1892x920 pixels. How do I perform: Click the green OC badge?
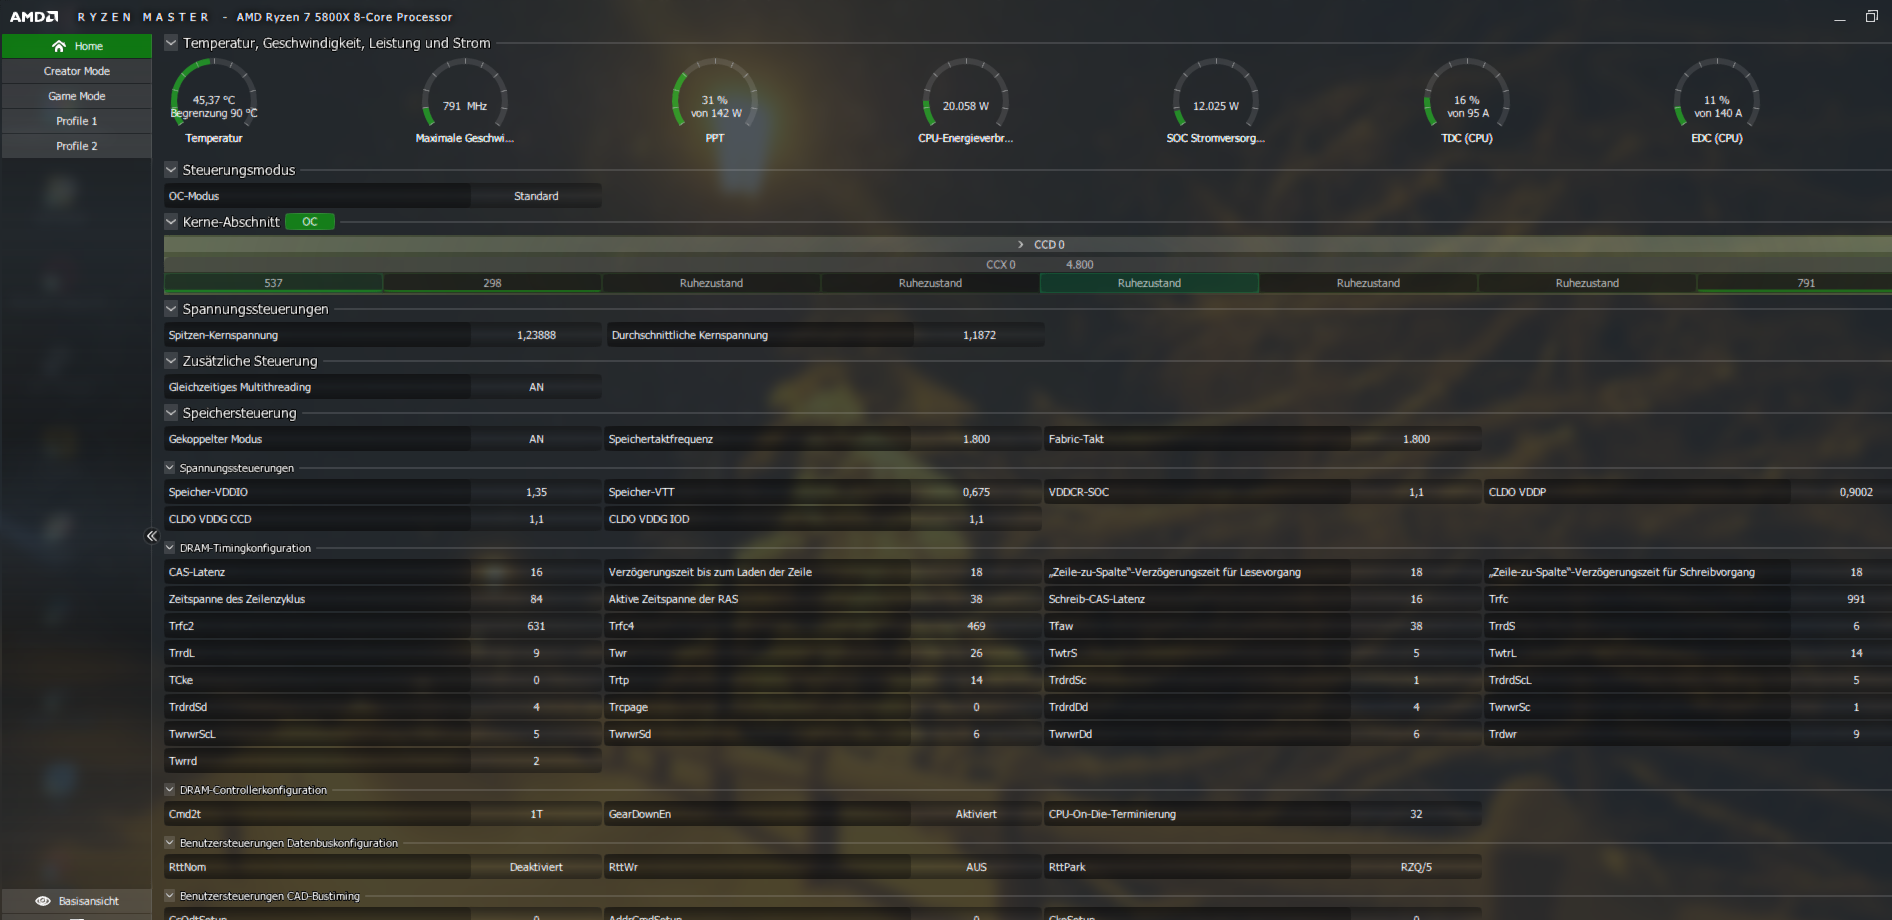pos(310,222)
